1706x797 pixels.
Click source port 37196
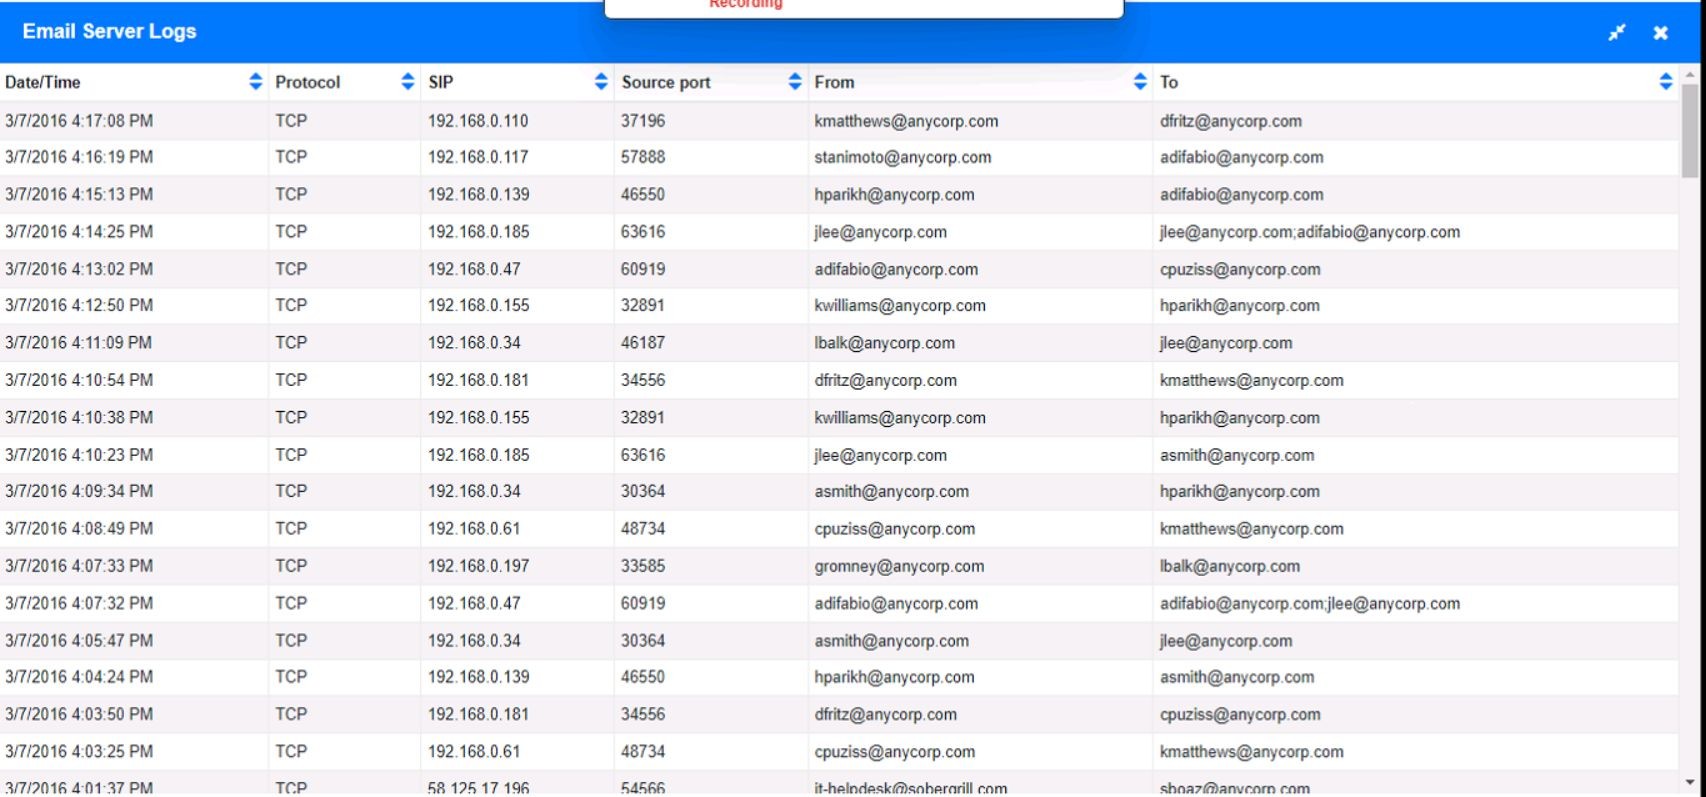[x=643, y=121]
